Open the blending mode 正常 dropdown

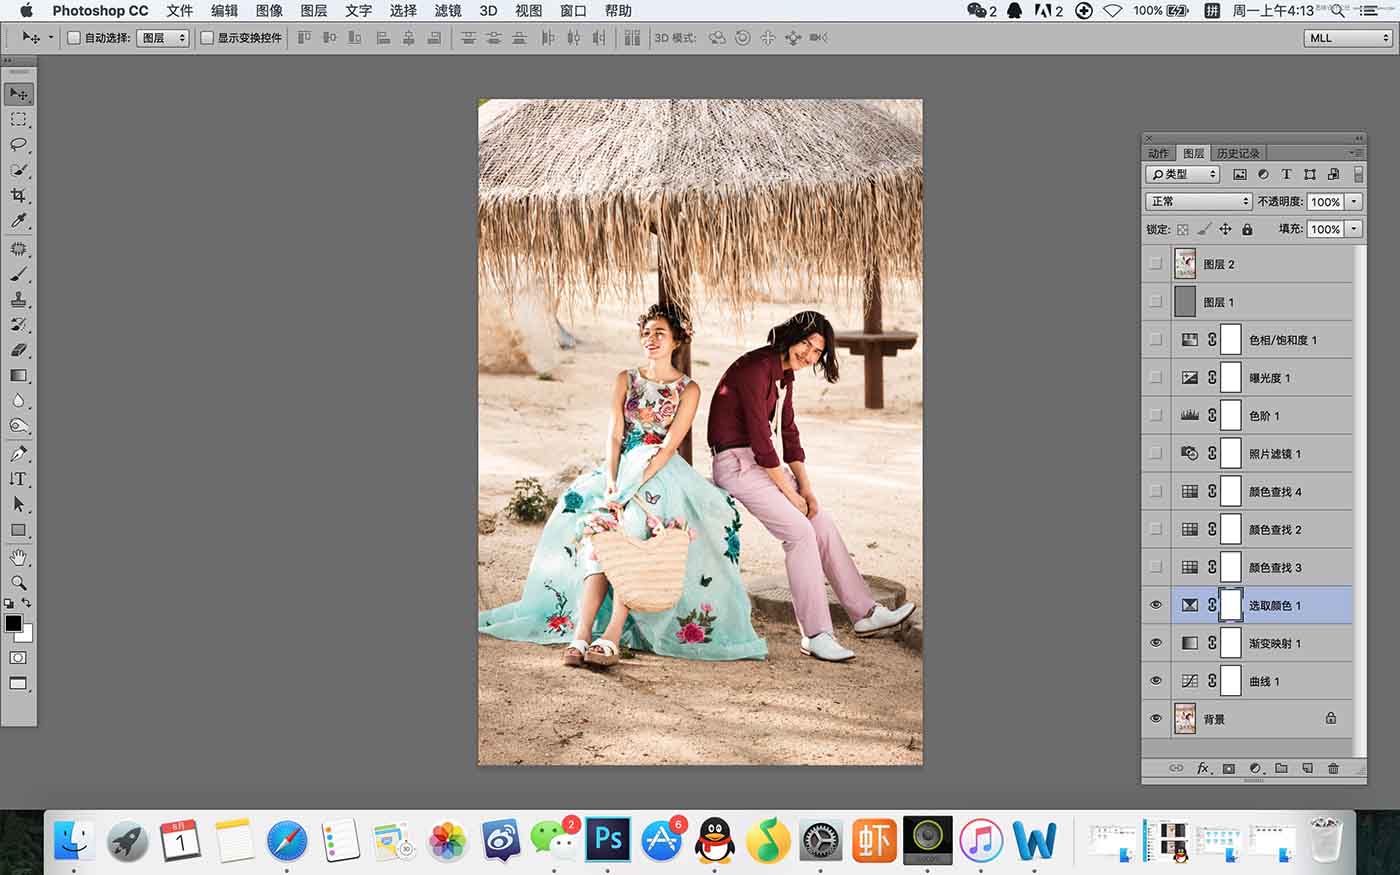pos(1197,201)
